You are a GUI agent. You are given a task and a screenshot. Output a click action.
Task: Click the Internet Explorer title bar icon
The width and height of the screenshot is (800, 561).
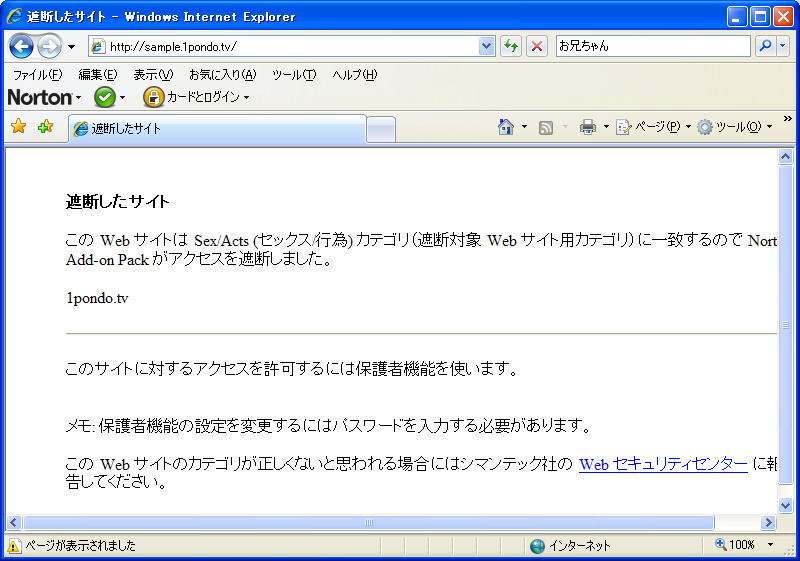14,16
